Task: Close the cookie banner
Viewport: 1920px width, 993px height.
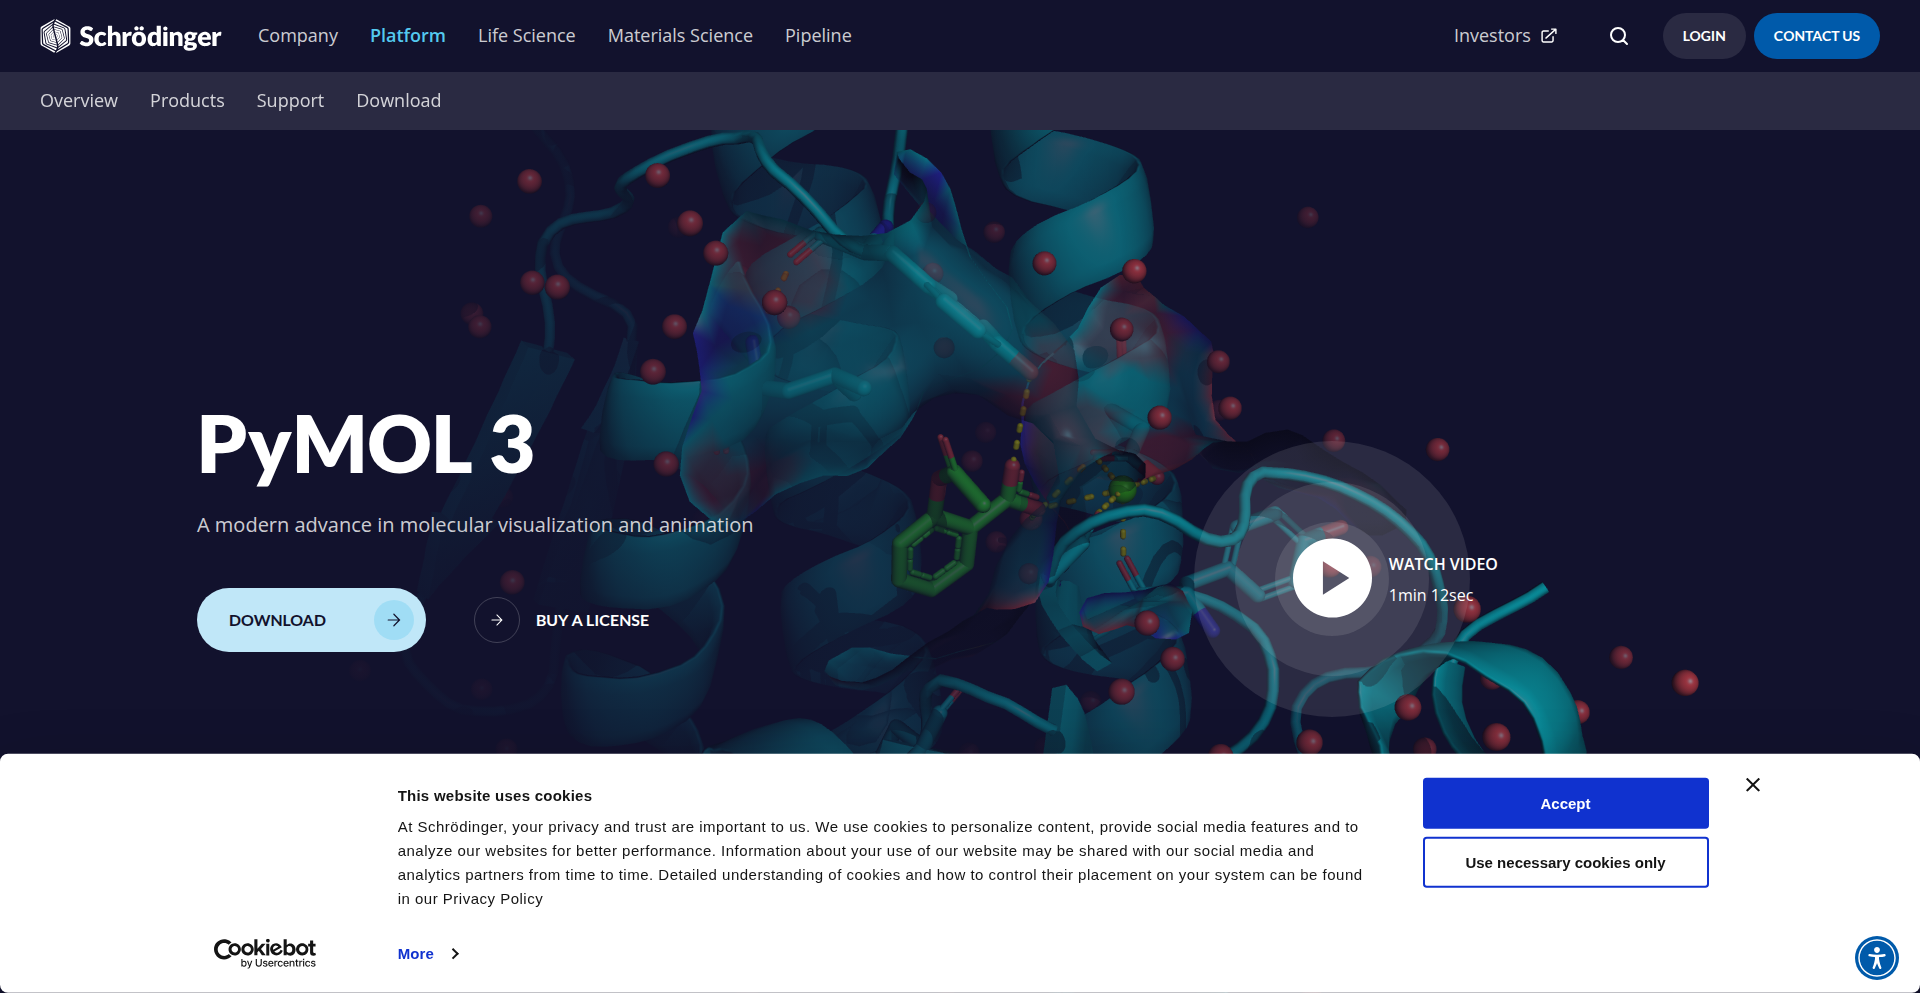Action: pyautogui.click(x=1753, y=785)
